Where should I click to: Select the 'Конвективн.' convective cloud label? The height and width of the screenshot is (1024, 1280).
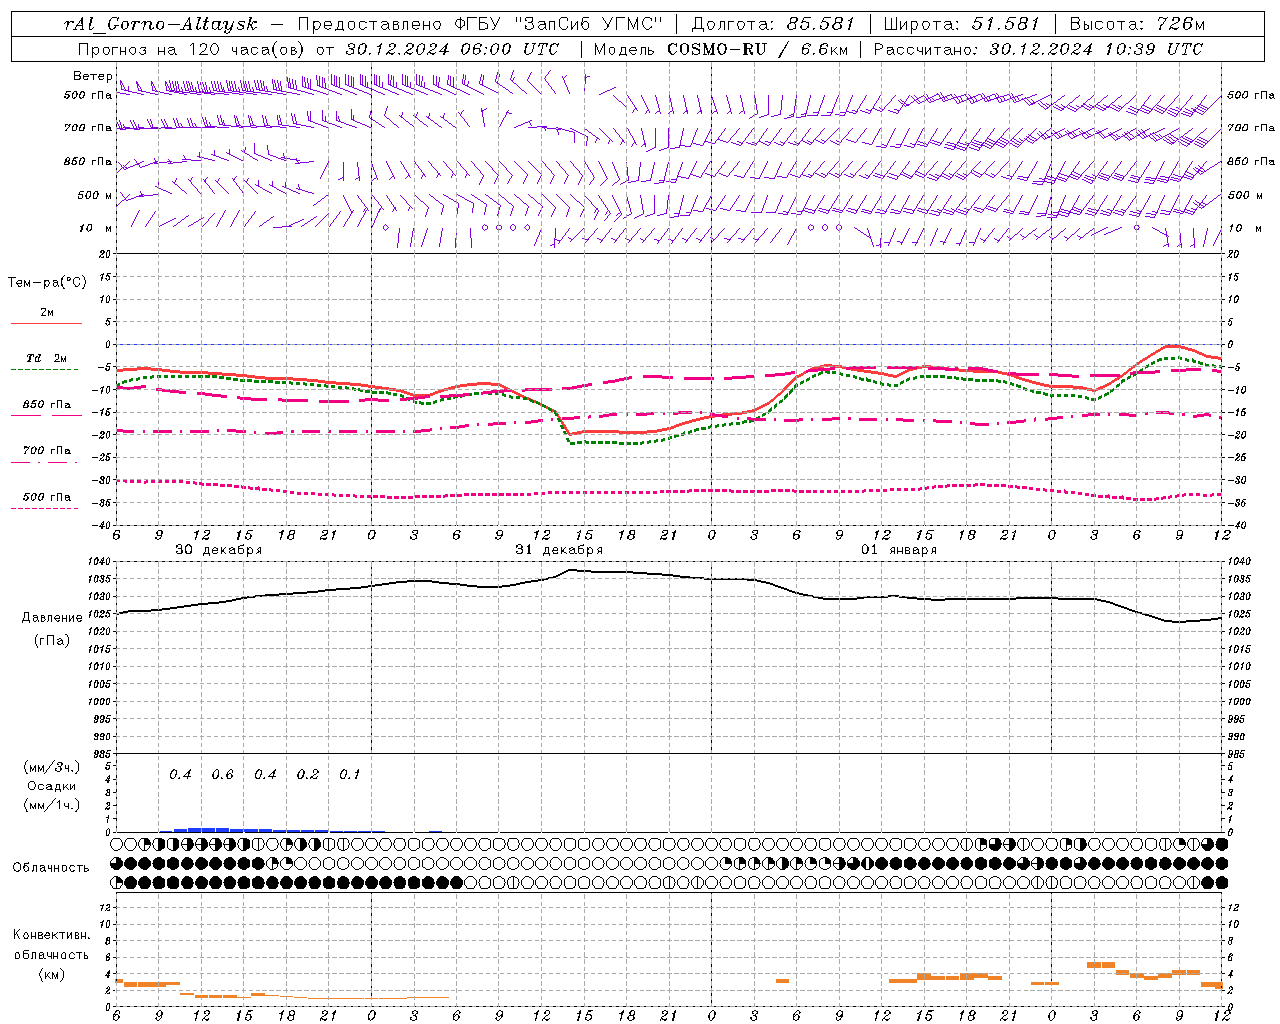51,935
